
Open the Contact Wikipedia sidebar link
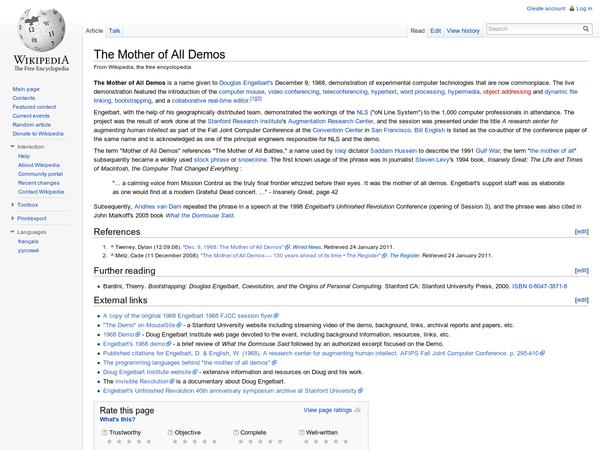[x=41, y=192]
